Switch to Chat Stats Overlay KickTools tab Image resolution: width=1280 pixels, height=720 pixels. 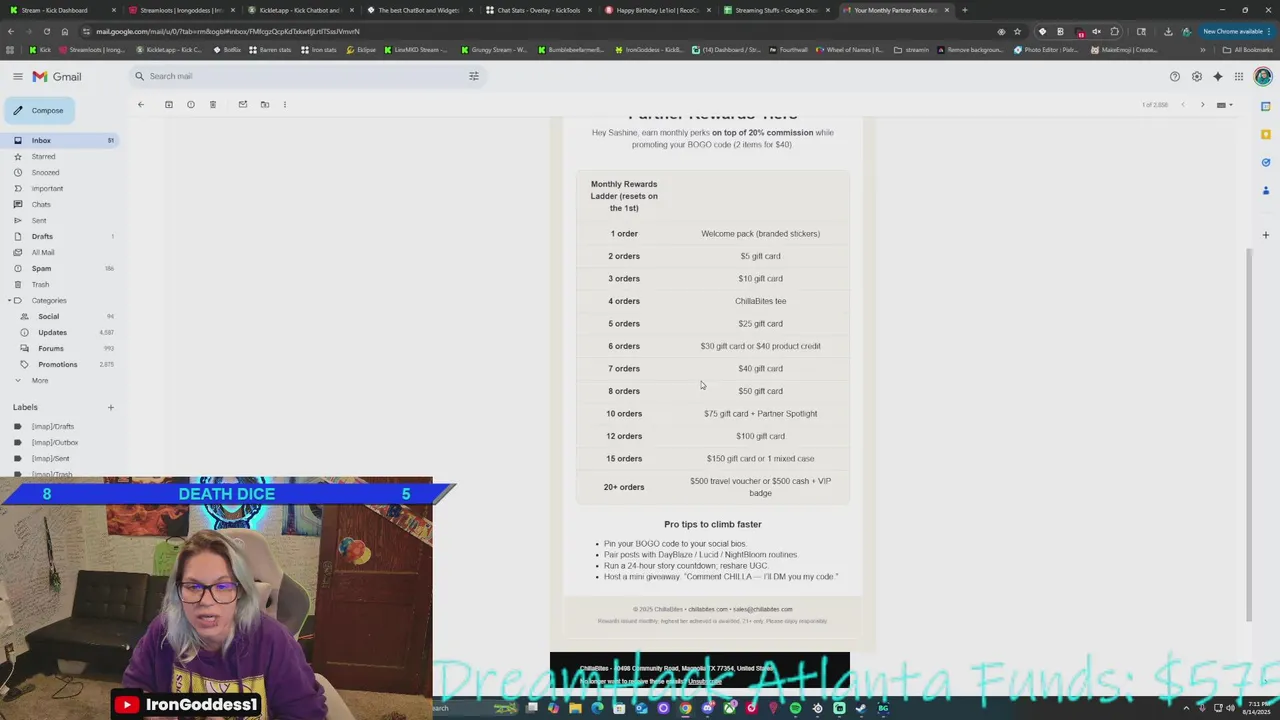pos(538,10)
